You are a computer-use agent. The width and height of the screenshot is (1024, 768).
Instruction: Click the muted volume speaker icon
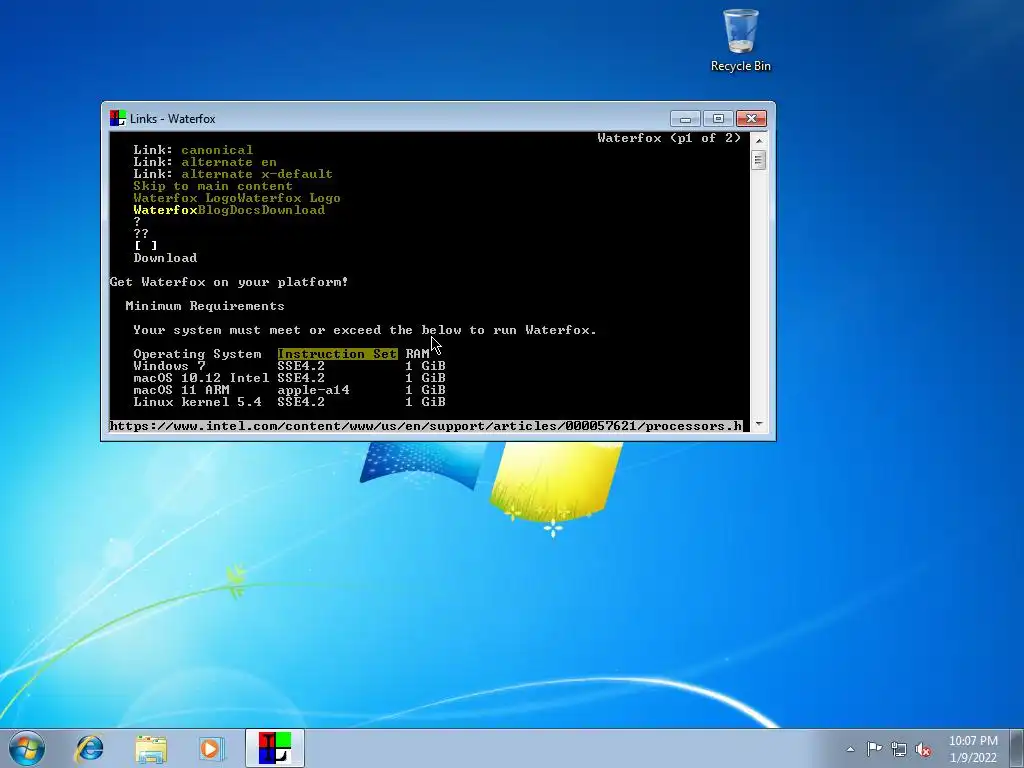click(x=923, y=749)
